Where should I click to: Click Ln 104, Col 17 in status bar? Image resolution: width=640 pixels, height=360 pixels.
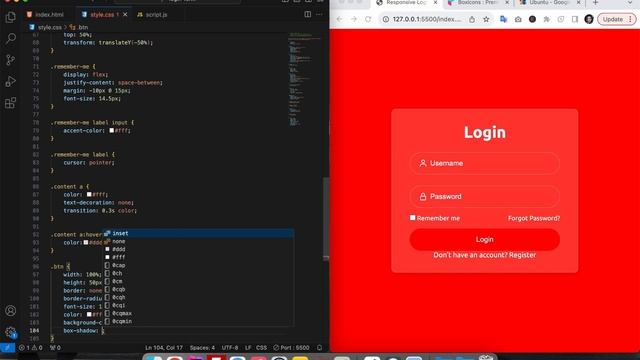164,348
